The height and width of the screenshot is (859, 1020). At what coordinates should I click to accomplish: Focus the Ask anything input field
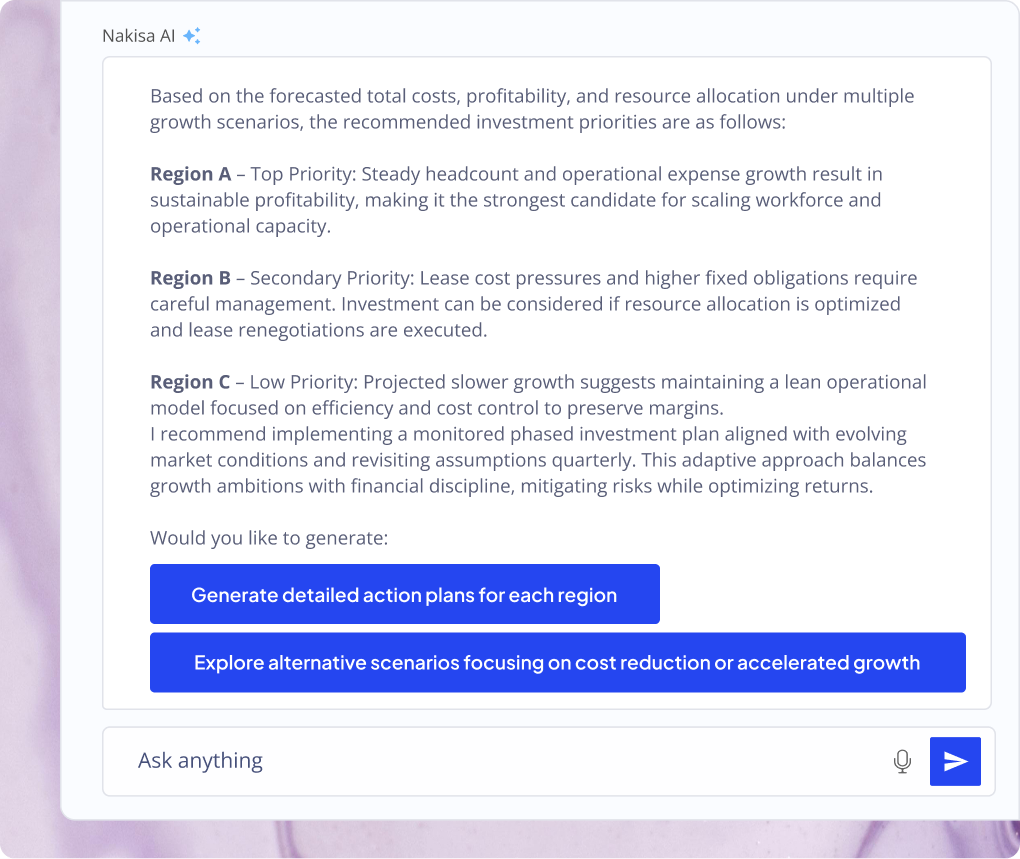click(500, 761)
